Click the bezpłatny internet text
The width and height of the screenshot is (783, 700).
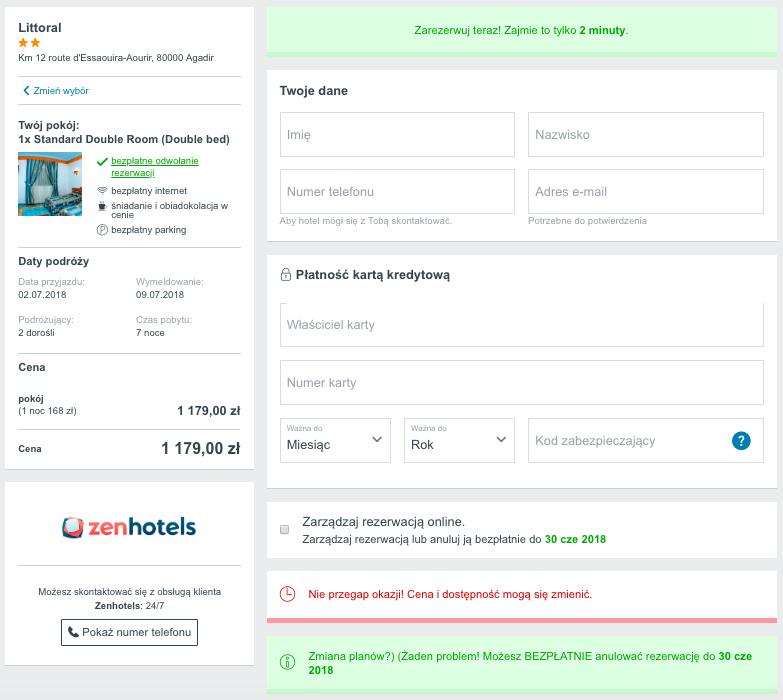[149, 191]
